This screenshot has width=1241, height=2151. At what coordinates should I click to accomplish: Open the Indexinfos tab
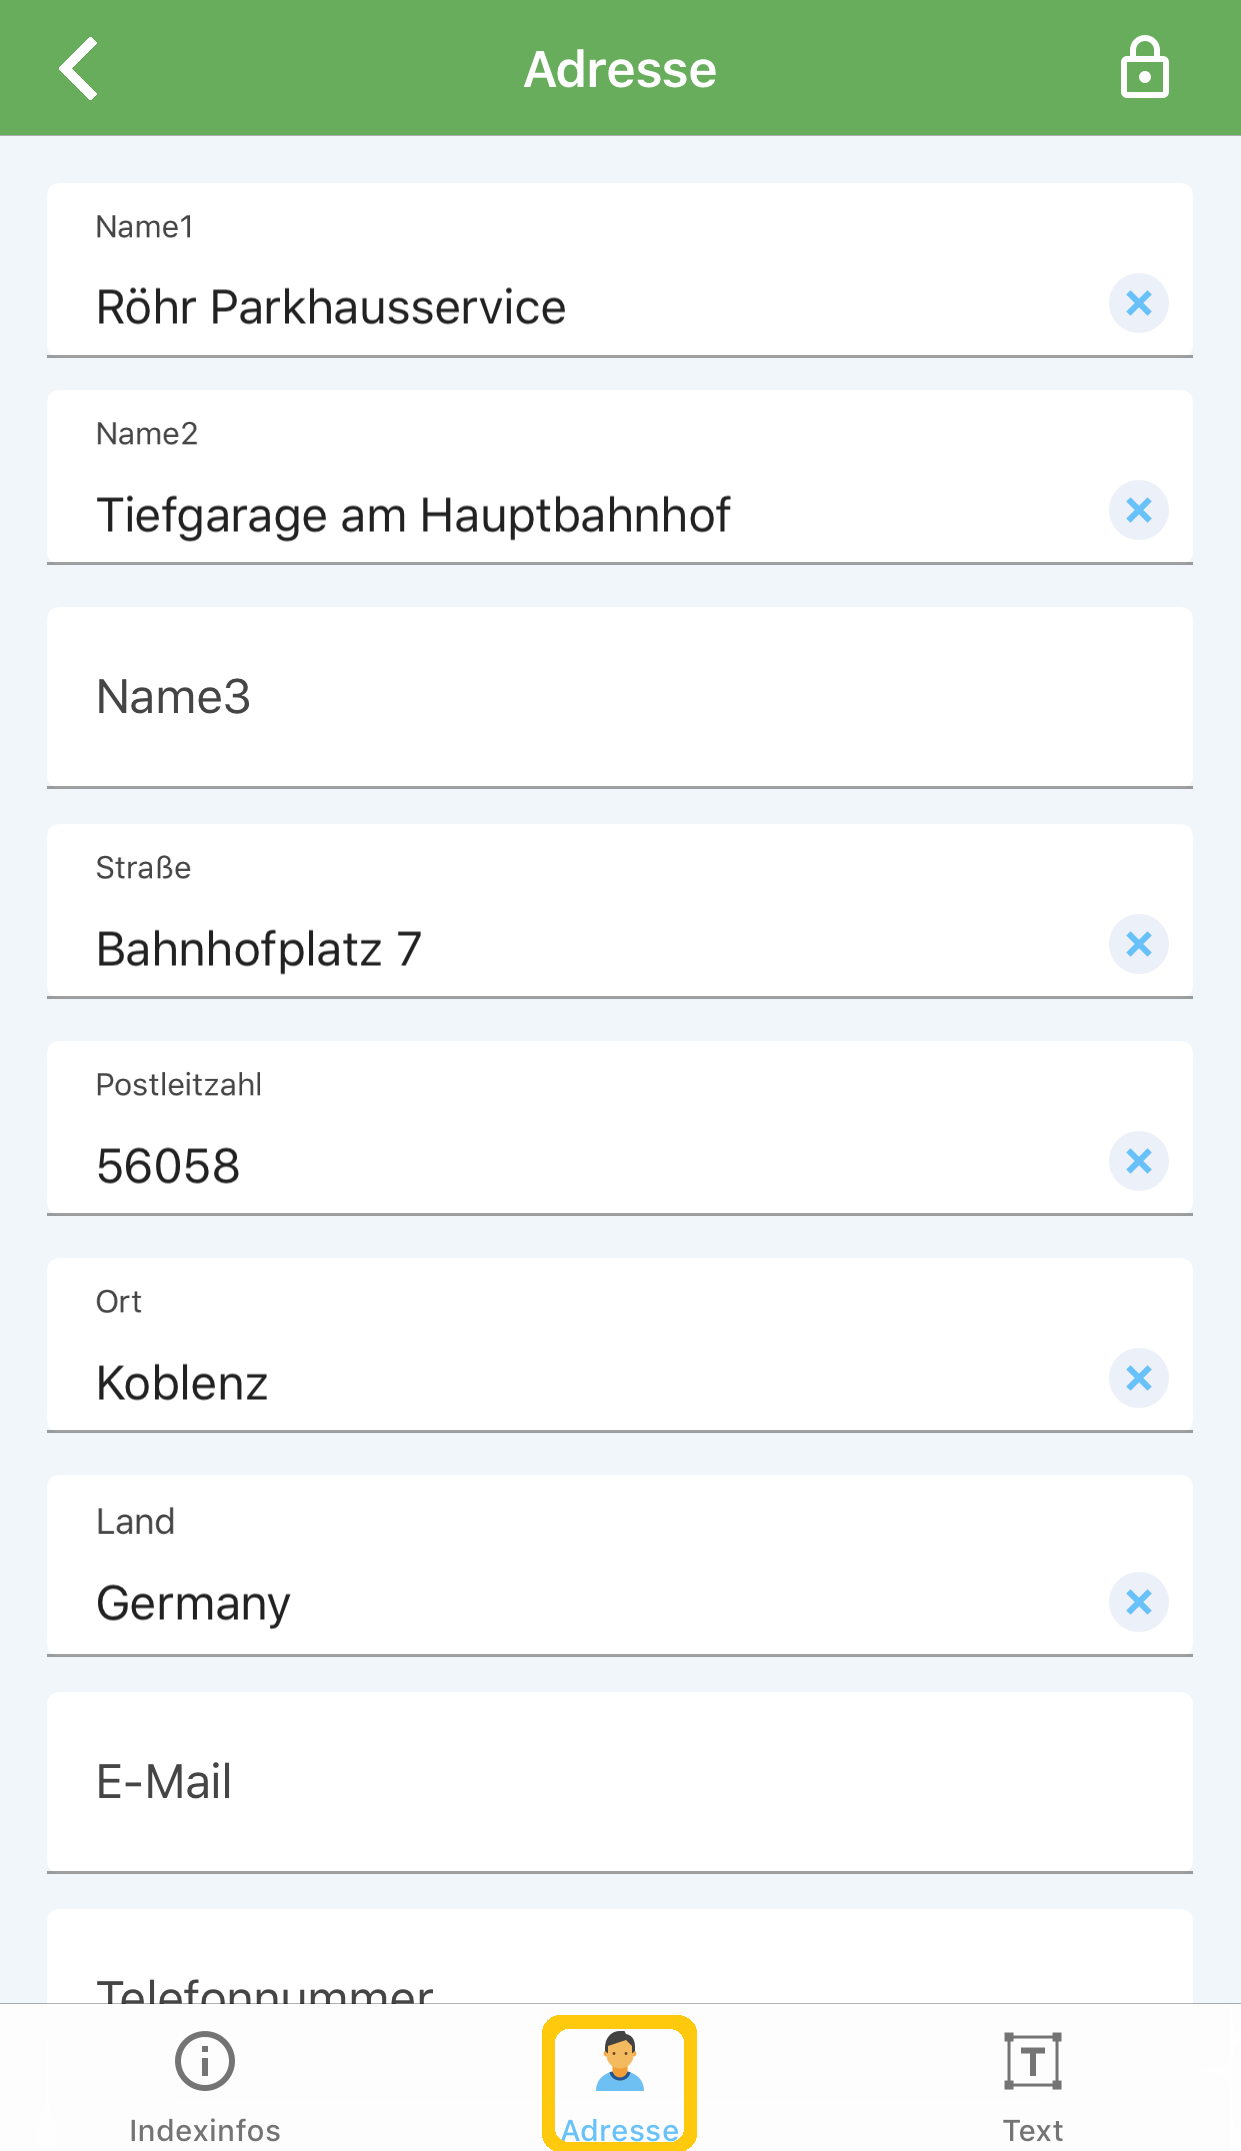pos(205,2086)
